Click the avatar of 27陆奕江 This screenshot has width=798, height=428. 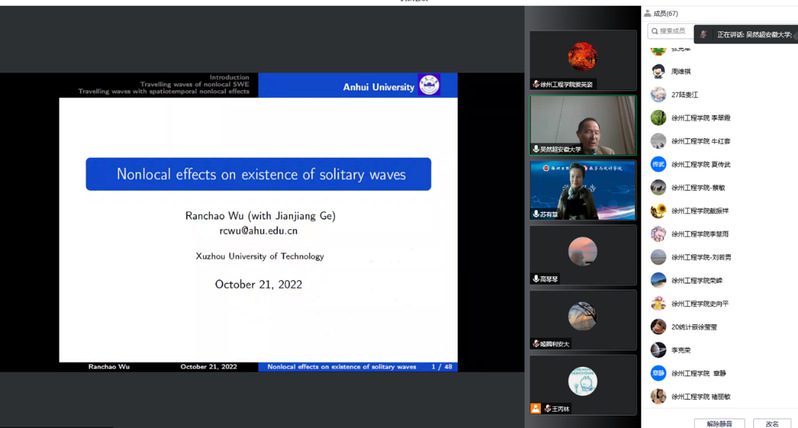pos(658,95)
